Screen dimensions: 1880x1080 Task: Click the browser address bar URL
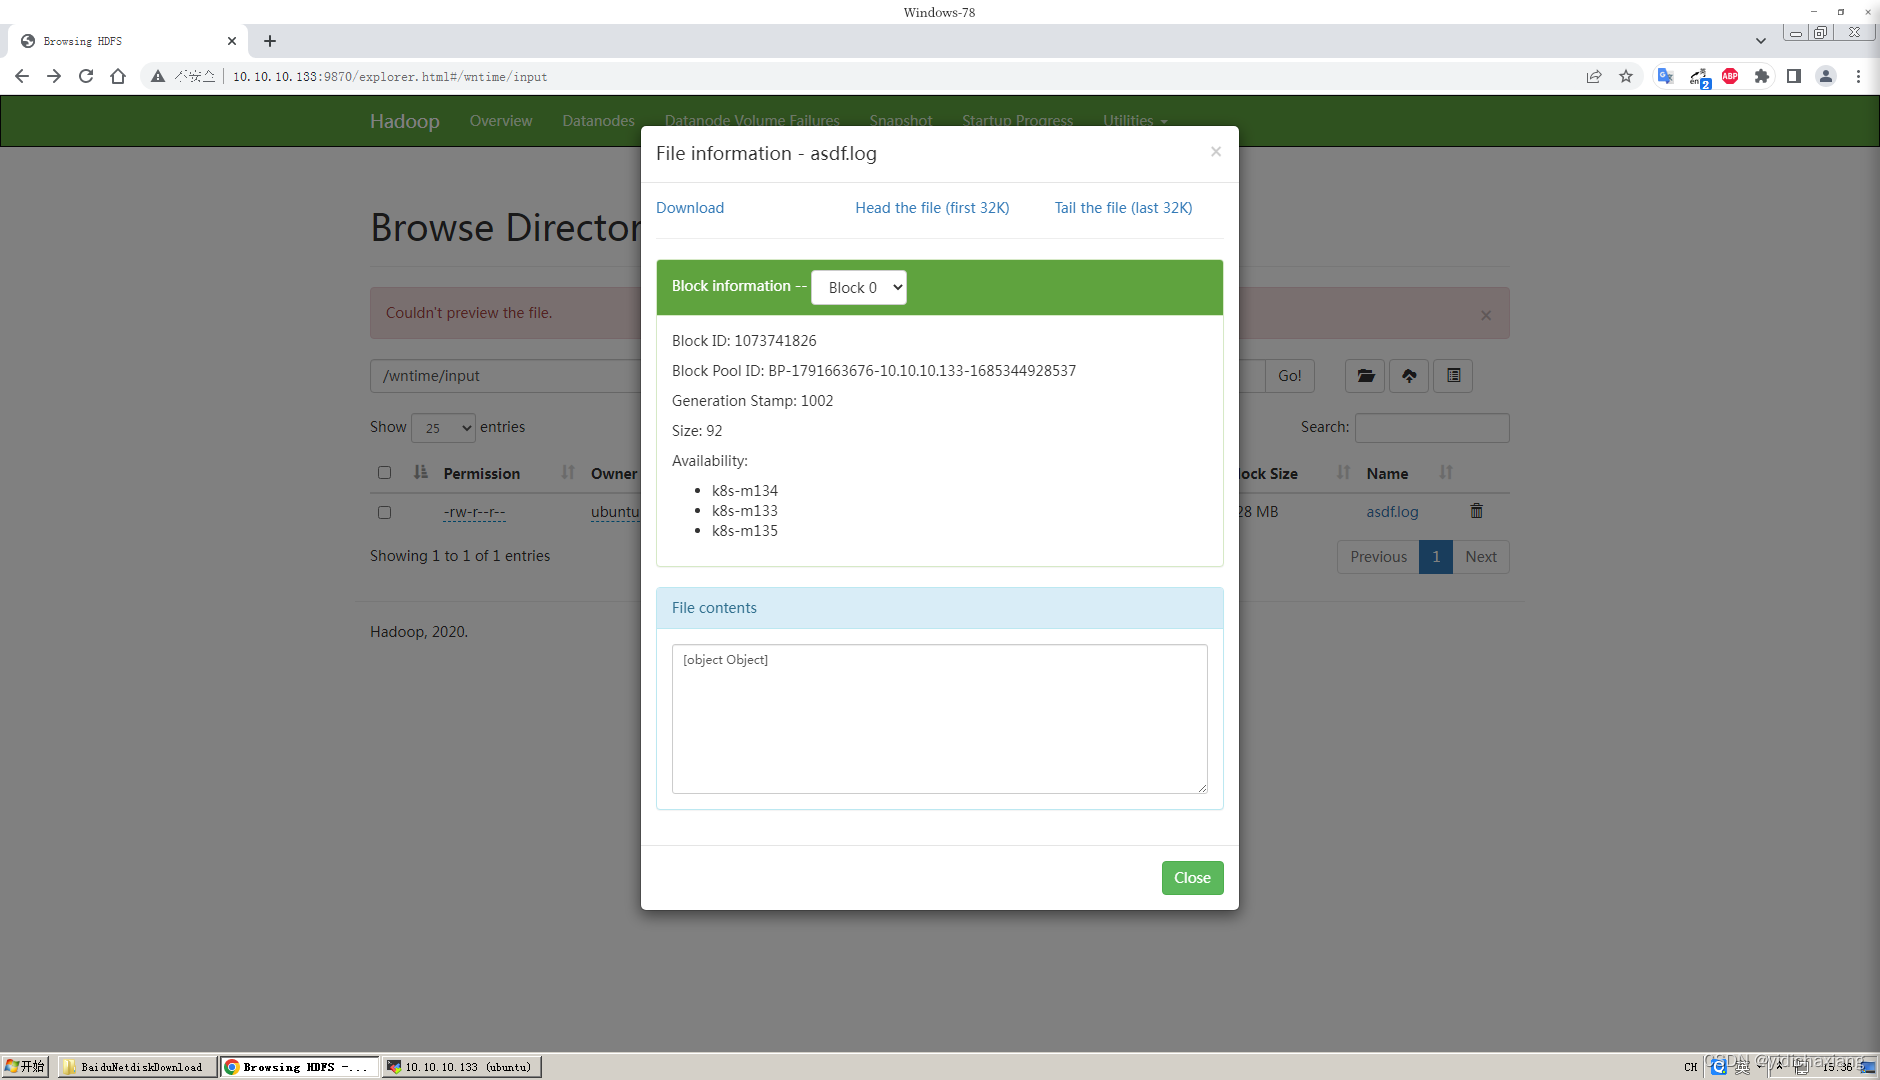(x=390, y=77)
